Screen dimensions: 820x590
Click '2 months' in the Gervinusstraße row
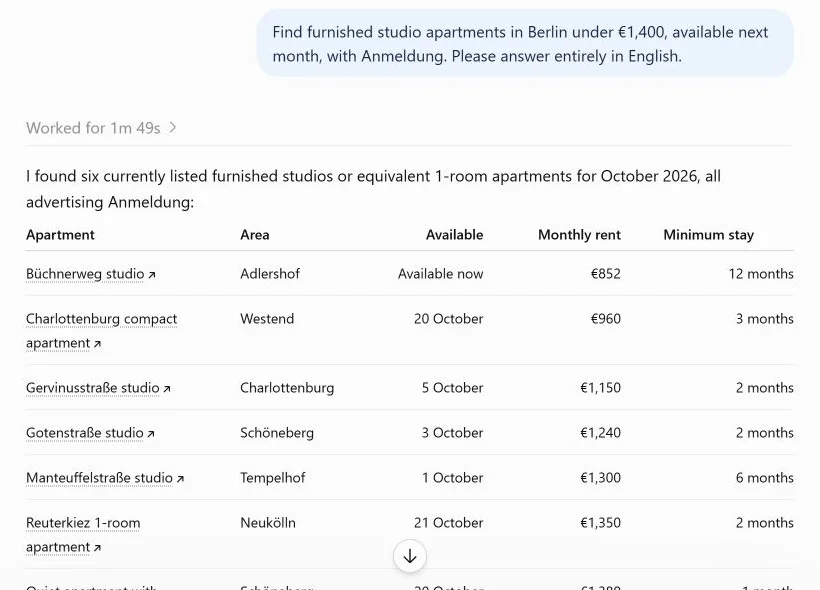[x=765, y=388]
